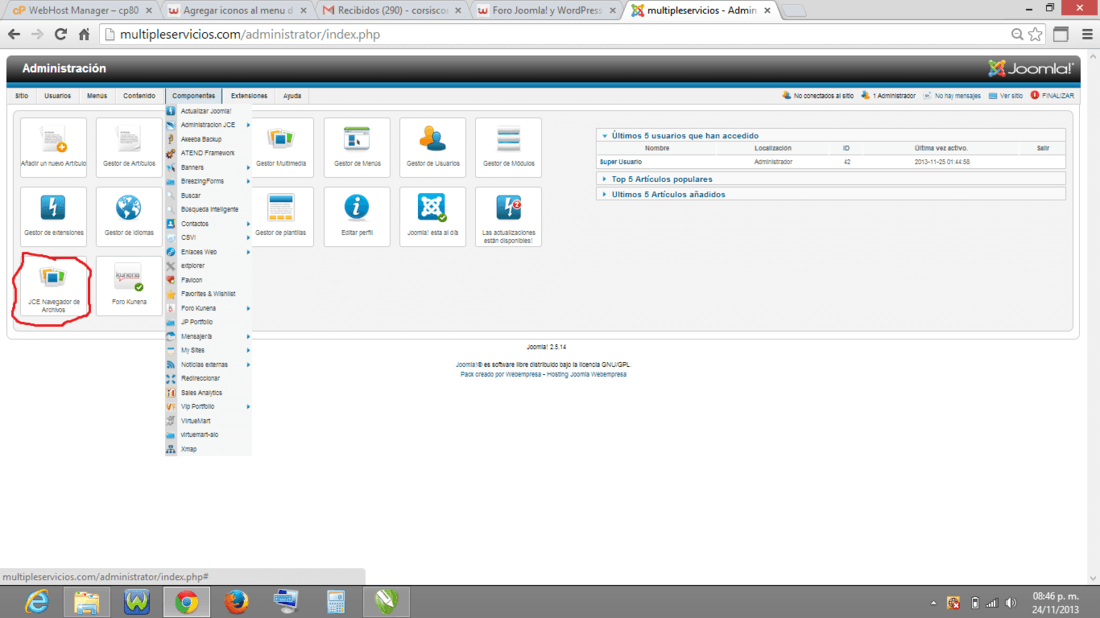Viewport: 1100px width, 618px height.
Task: Open Usuarios menu
Action: [x=58, y=95]
